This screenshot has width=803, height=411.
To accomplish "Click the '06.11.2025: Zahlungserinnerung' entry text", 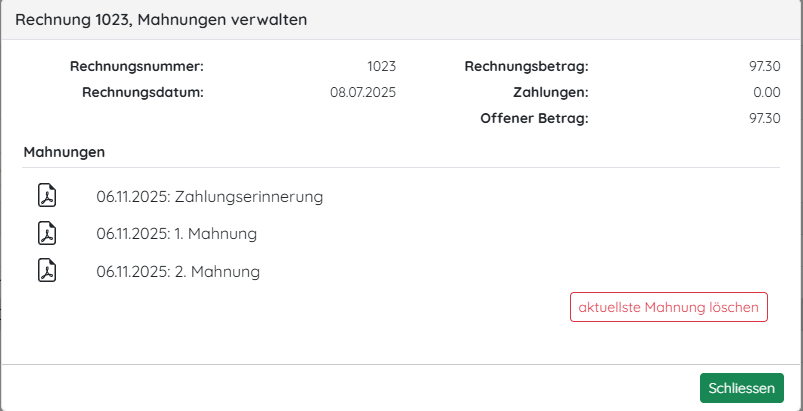I will [209, 197].
